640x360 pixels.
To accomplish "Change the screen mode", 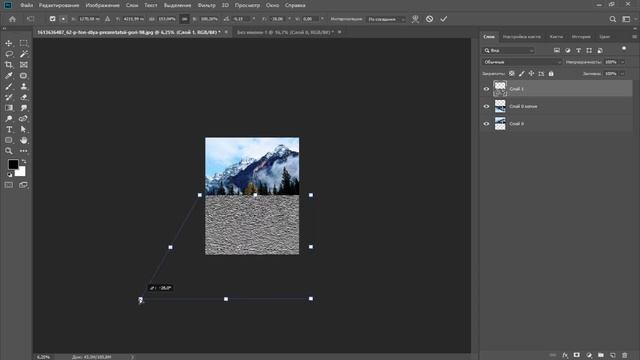I will [x=24, y=185].
